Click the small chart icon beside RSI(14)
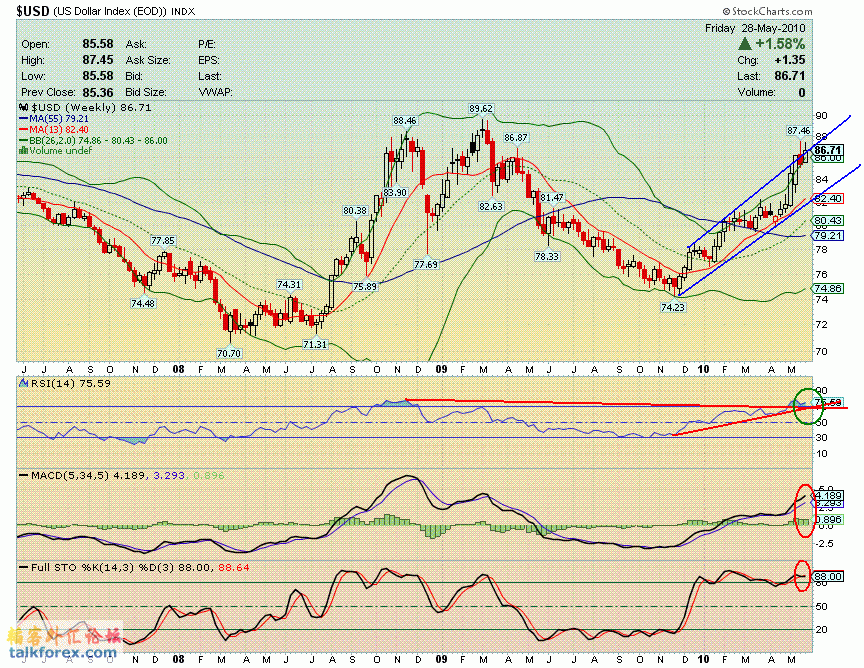 coord(24,383)
